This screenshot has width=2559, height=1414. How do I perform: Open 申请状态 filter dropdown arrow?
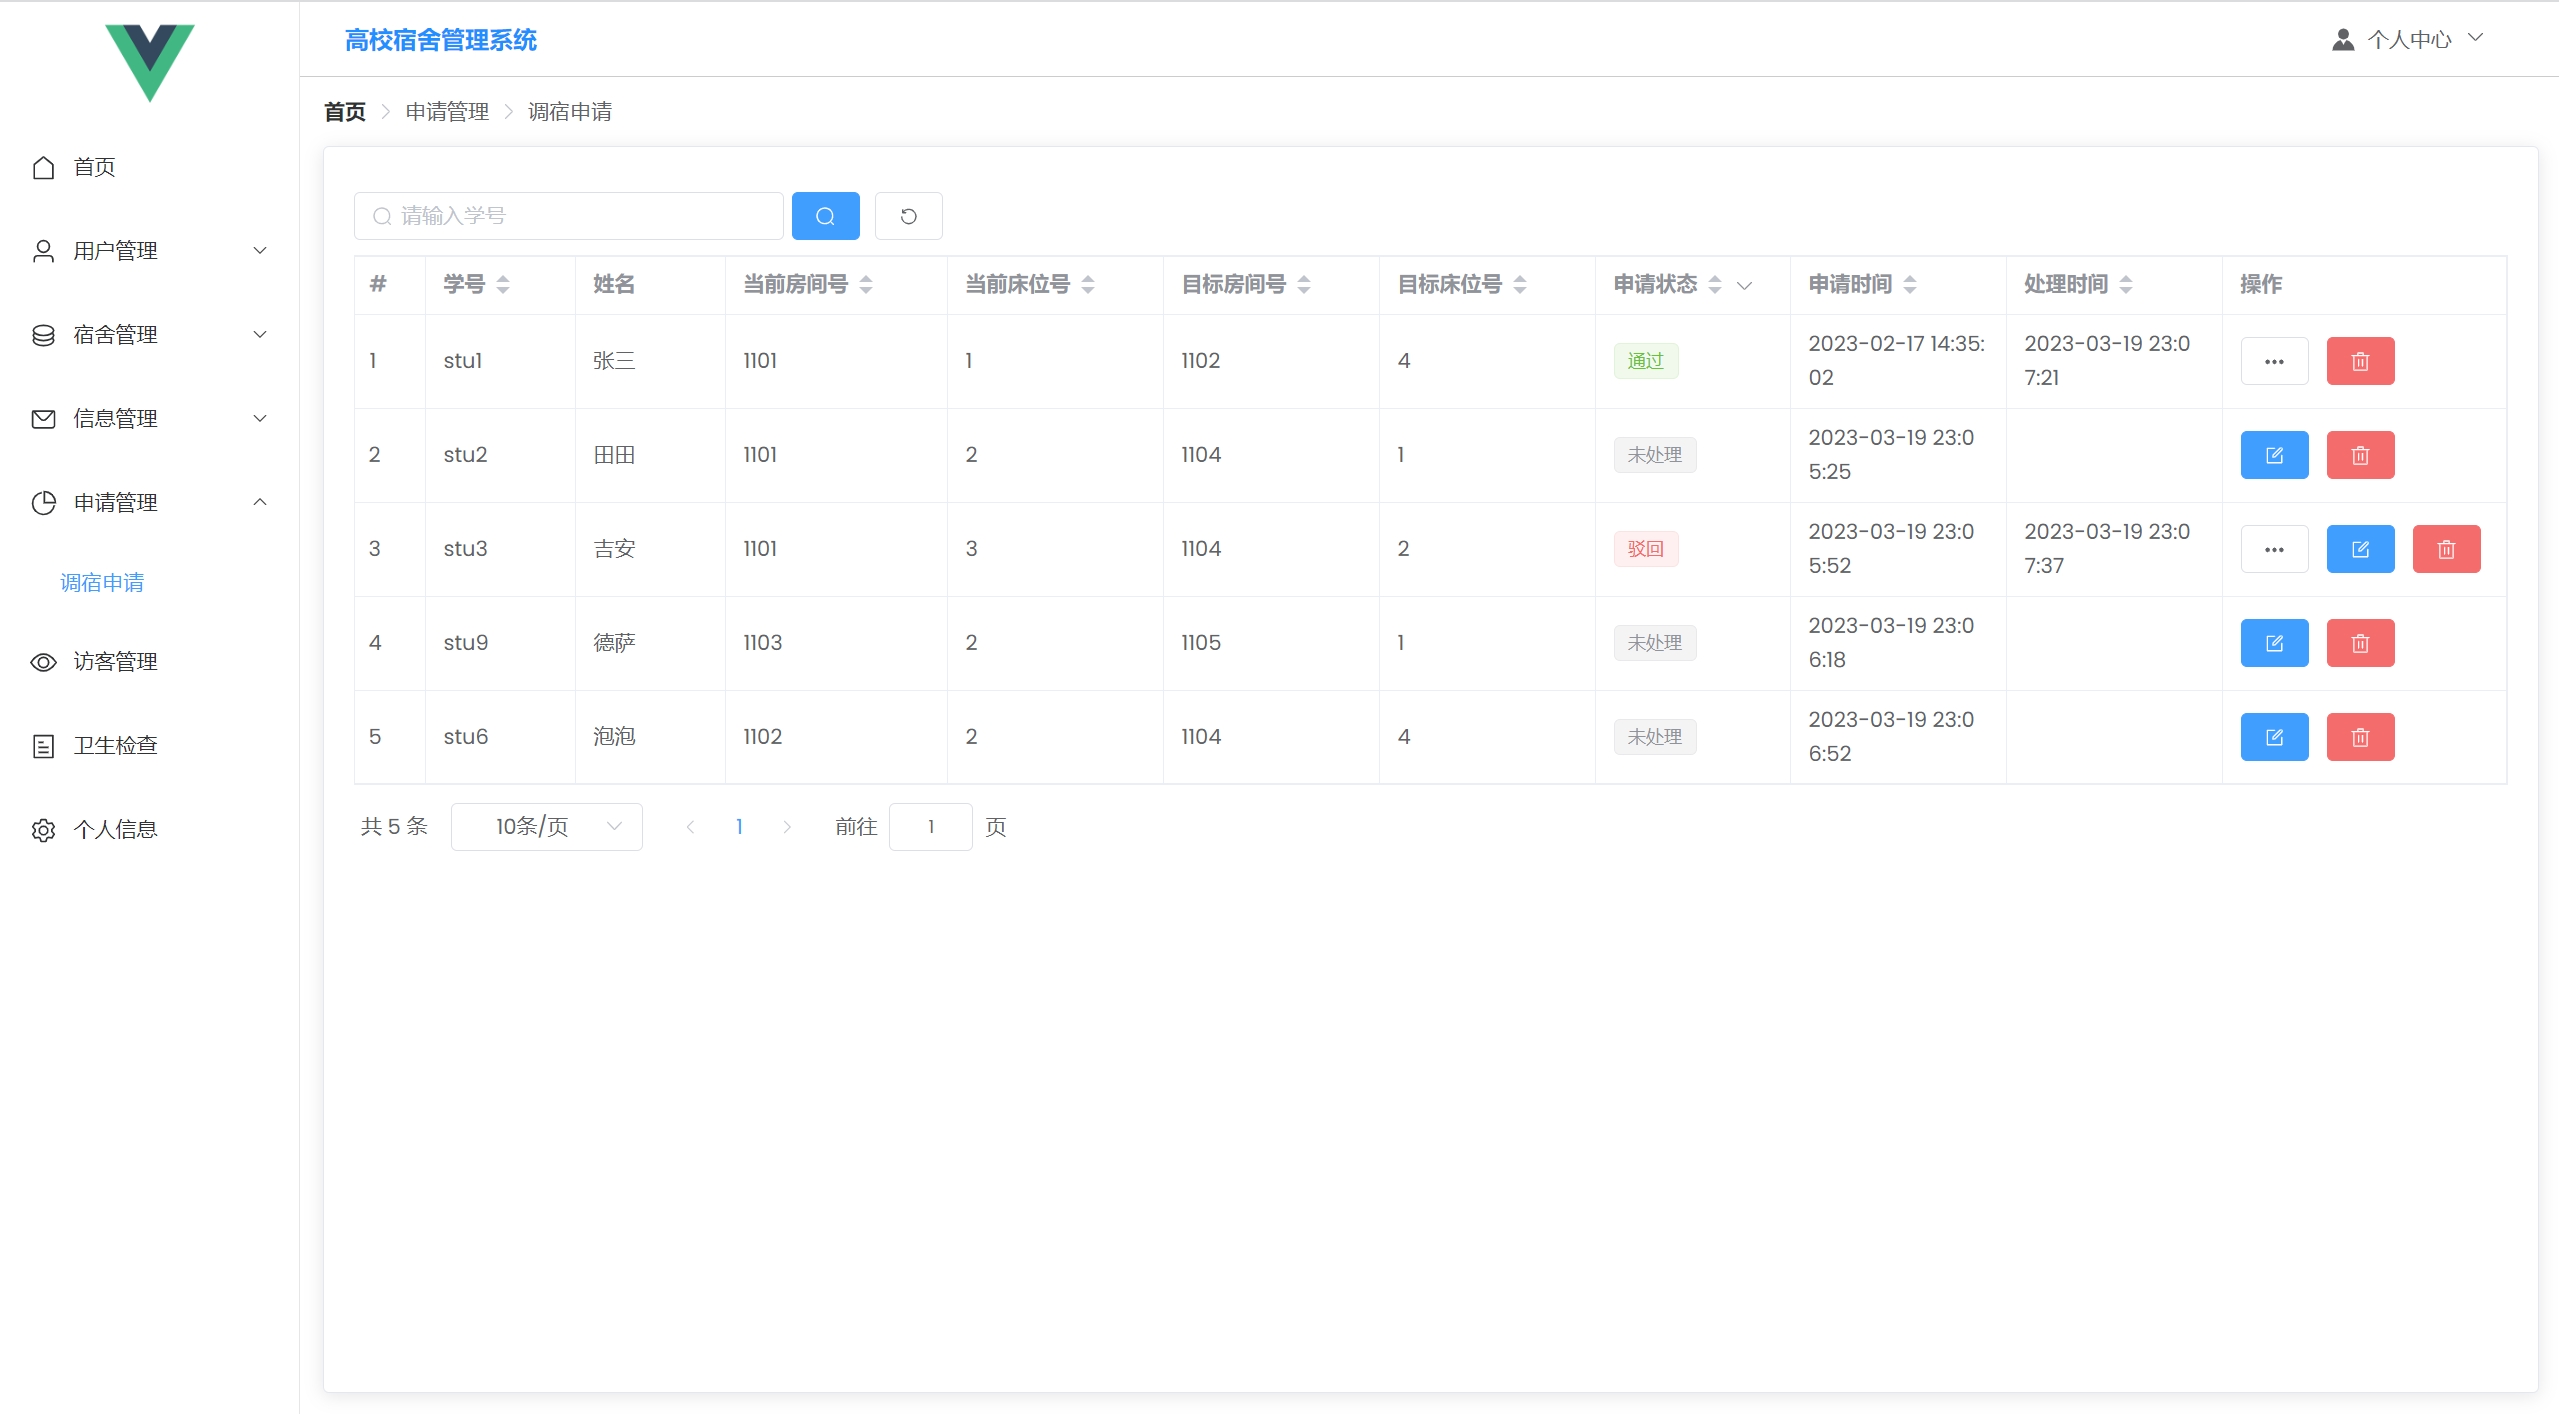(x=1744, y=286)
